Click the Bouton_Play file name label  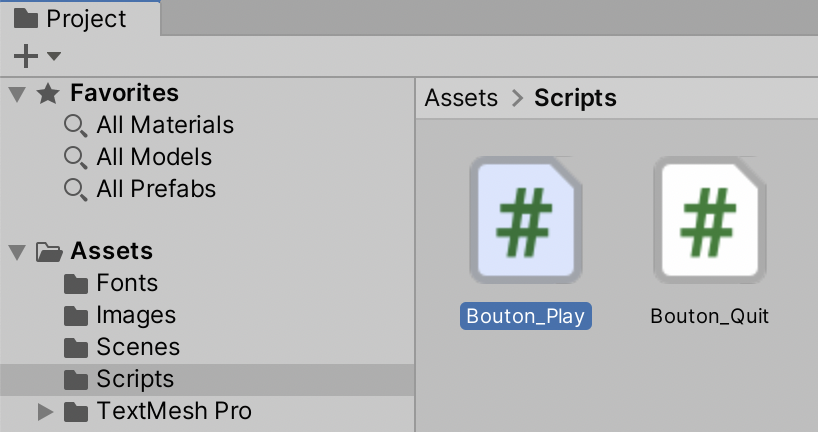(526, 316)
